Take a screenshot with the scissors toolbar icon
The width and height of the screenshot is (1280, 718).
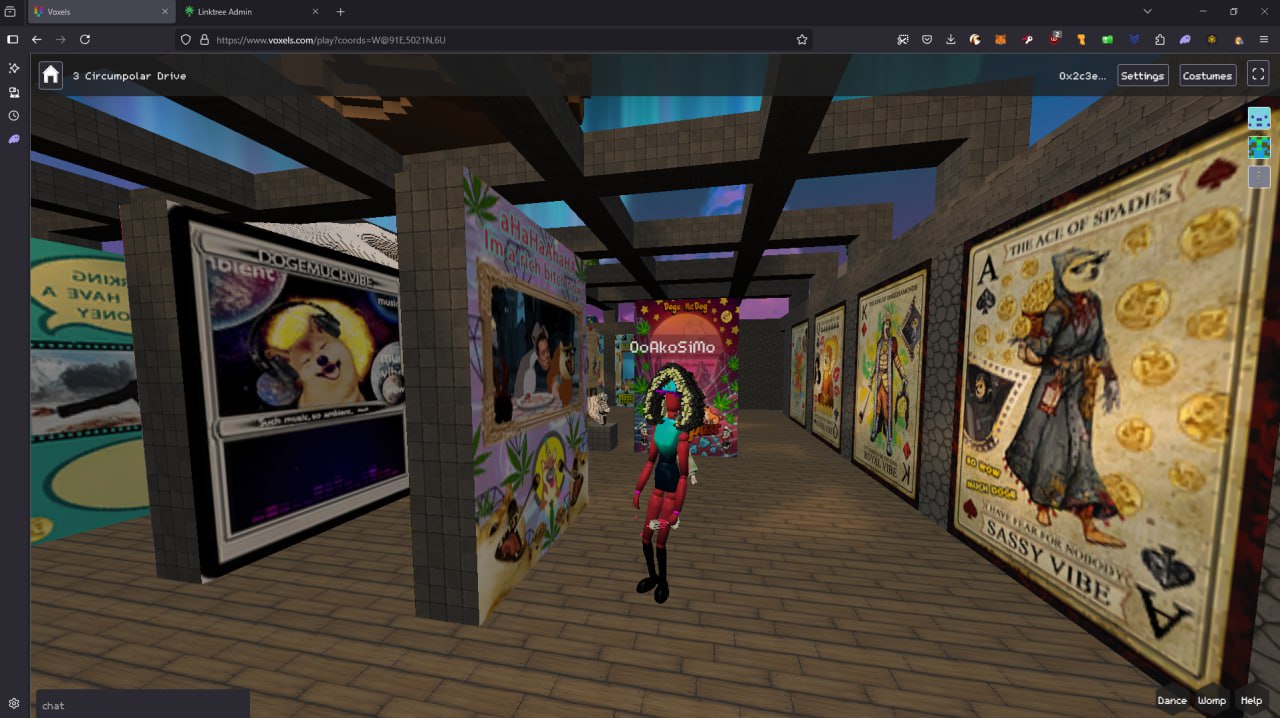pos(902,40)
